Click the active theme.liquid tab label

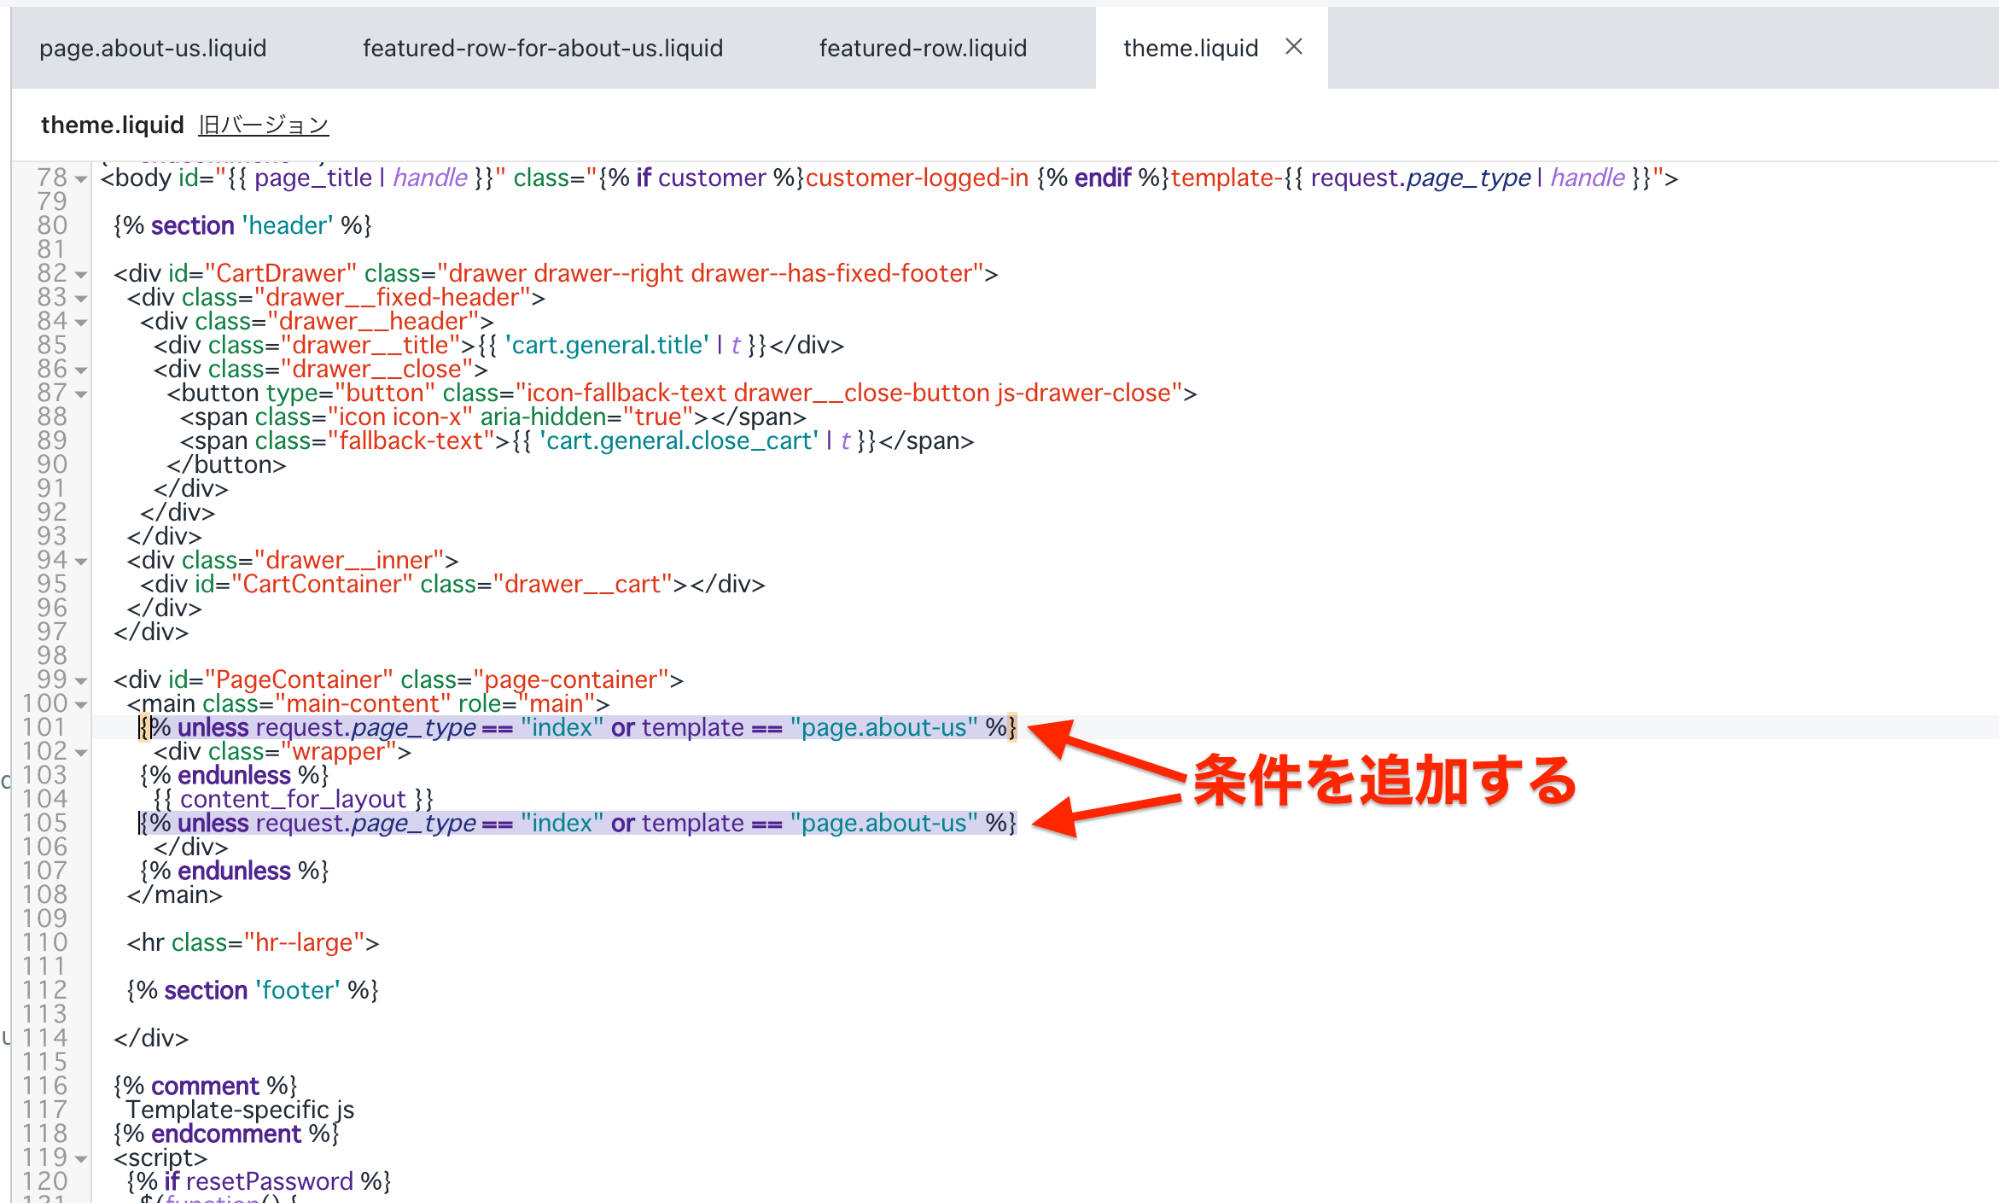1190,48
